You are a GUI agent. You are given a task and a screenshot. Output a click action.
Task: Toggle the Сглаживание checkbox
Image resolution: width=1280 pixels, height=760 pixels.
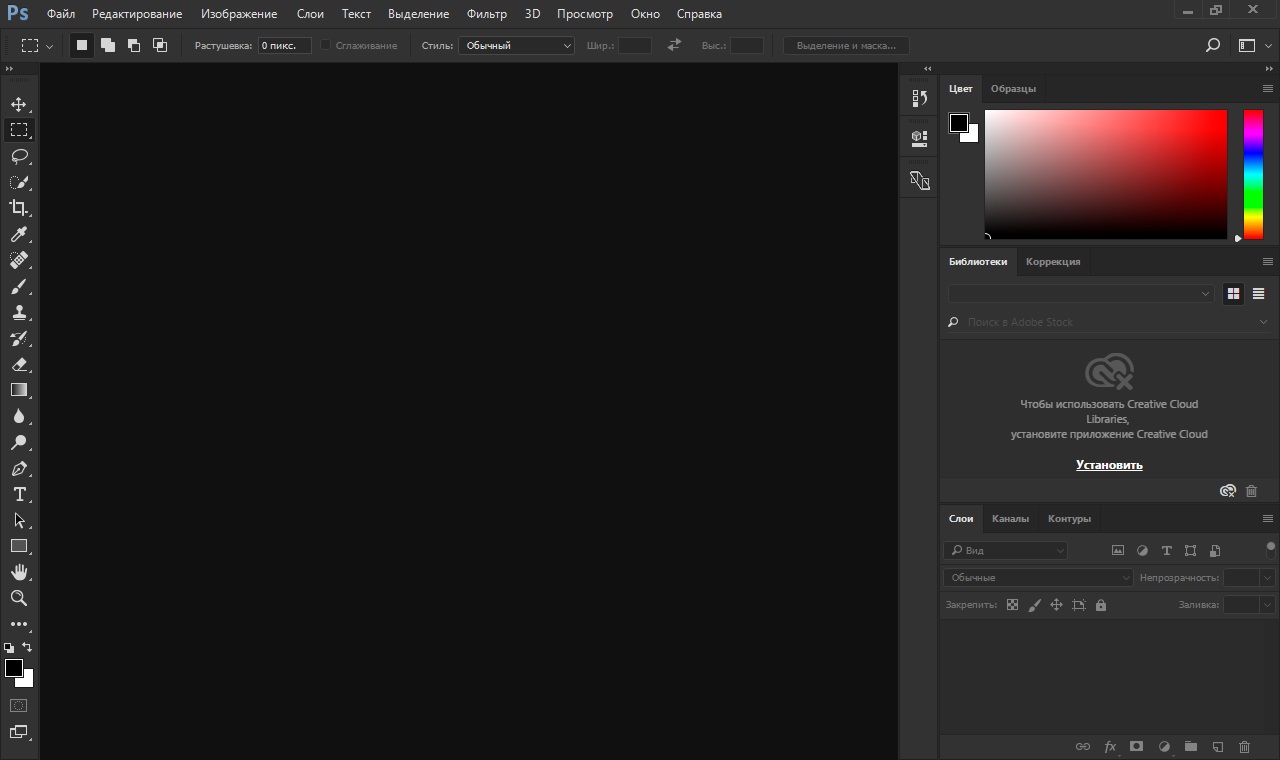[325, 45]
